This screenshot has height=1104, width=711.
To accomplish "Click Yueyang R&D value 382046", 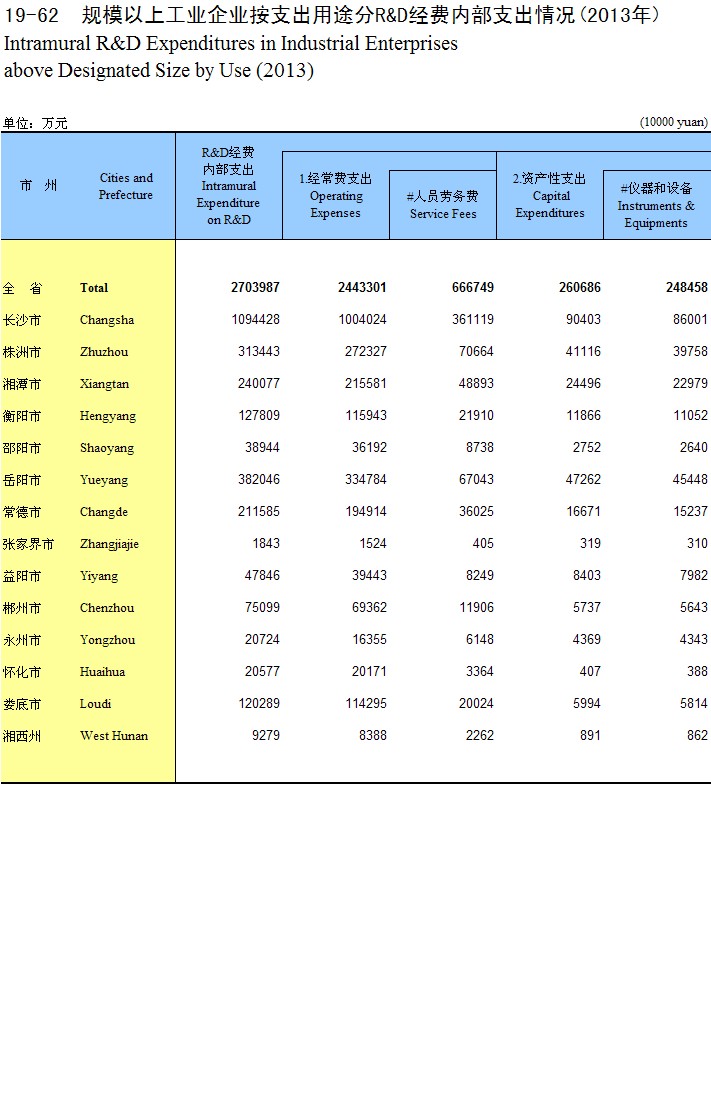I will point(259,479).
